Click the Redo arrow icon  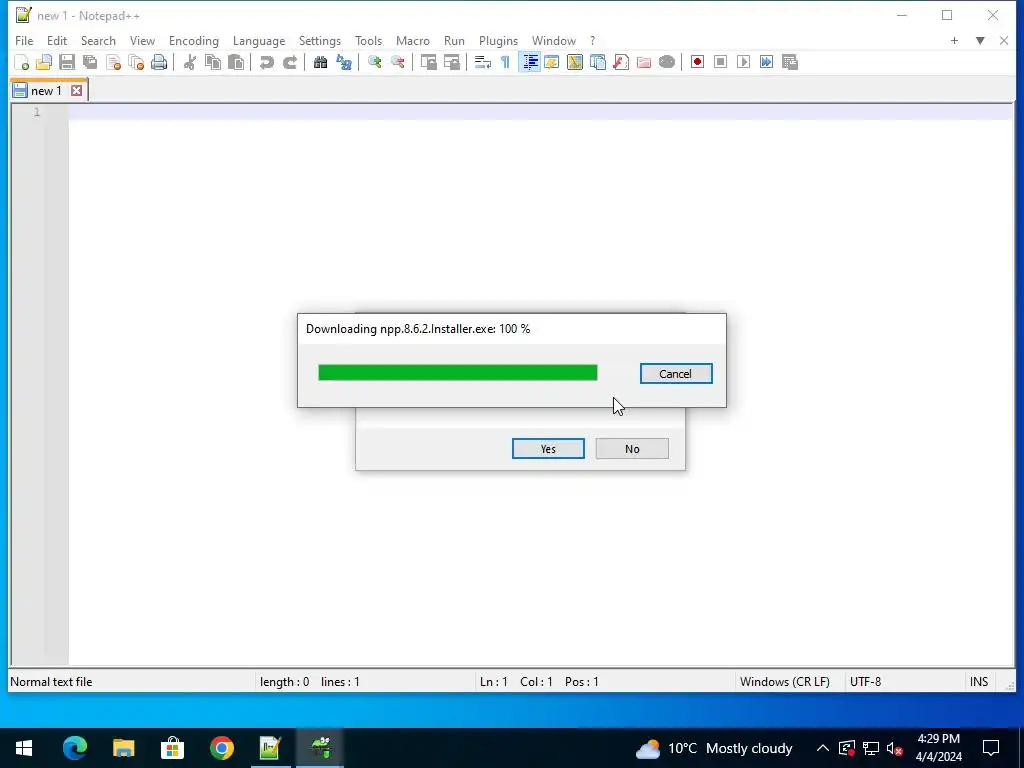coord(289,62)
